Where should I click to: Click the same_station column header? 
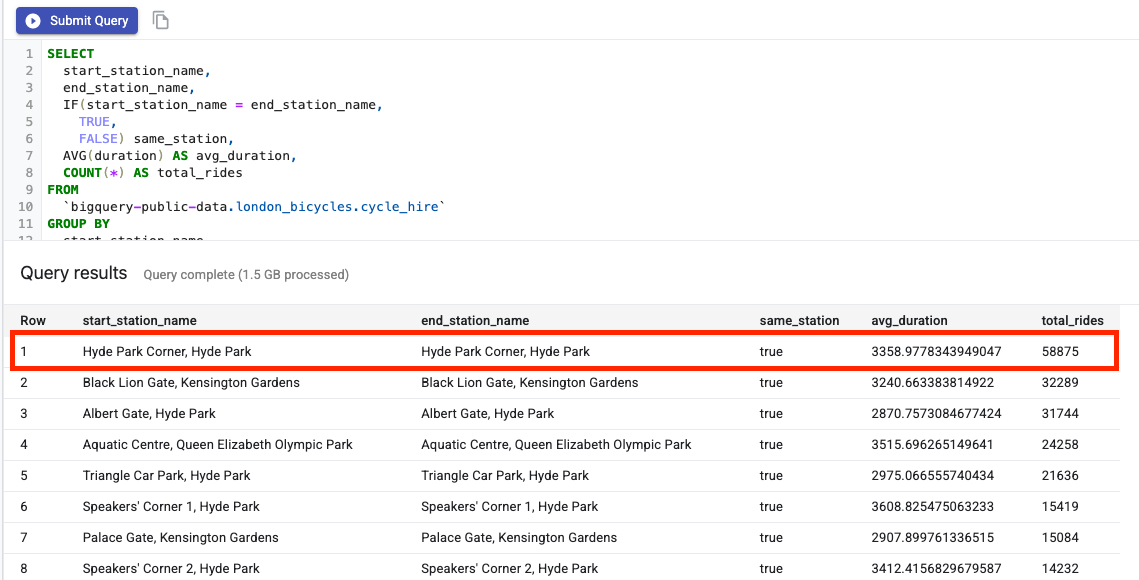click(799, 321)
